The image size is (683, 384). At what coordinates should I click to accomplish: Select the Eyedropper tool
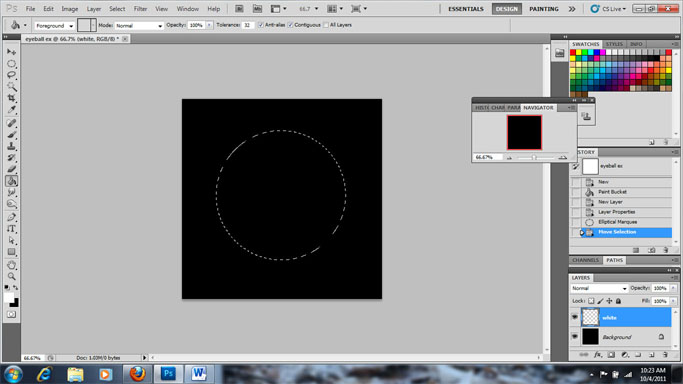click(x=11, y=109)
